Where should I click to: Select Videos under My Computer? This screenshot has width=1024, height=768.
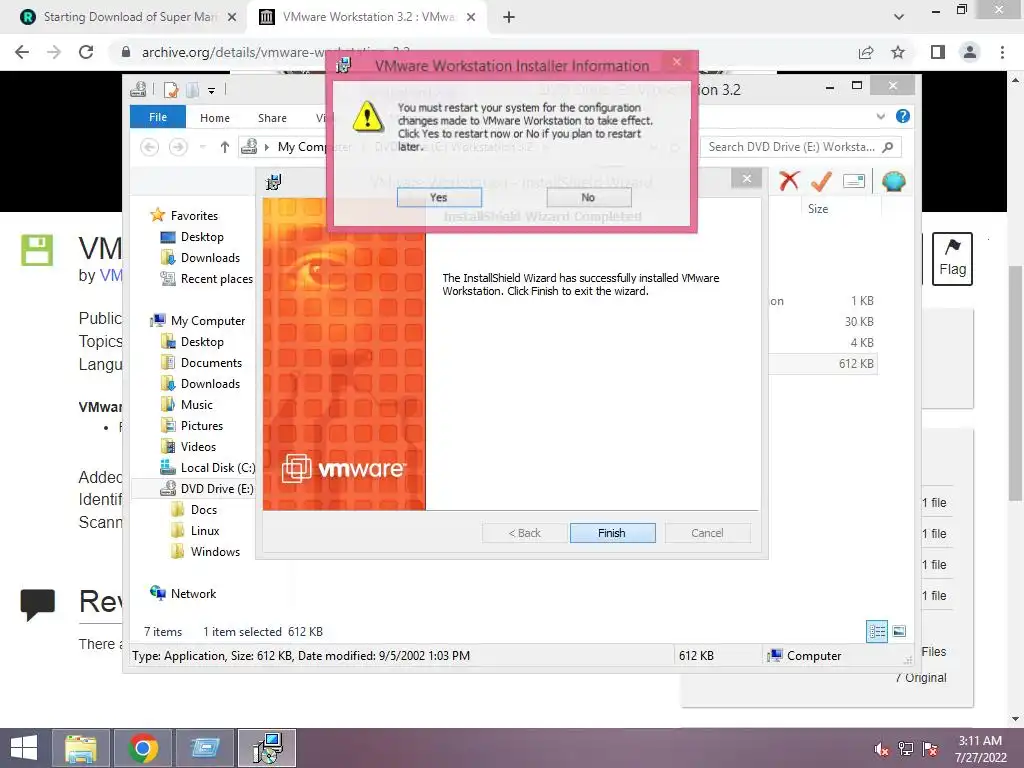[x=198, y=447]
